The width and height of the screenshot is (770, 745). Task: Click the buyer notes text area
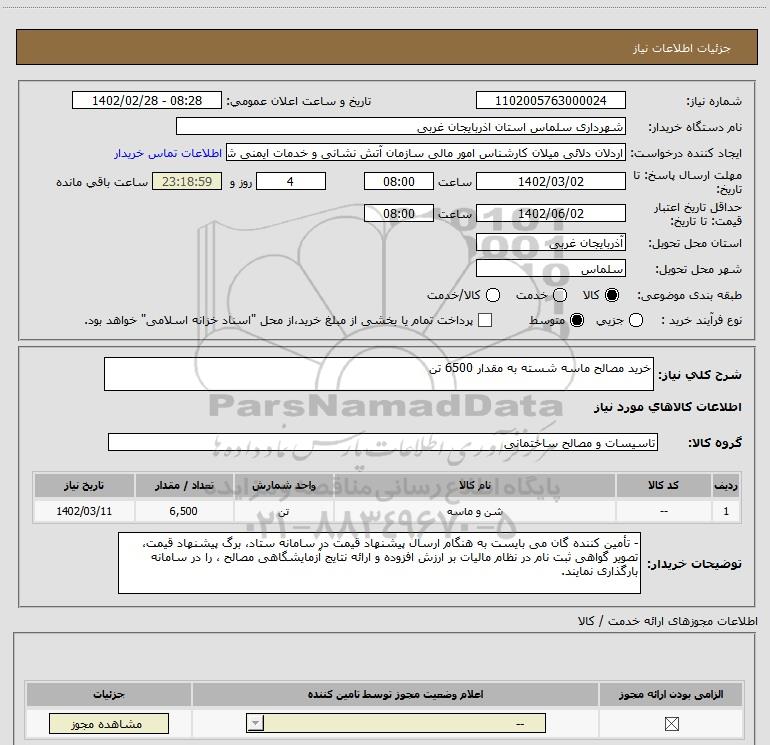[379, 563]
